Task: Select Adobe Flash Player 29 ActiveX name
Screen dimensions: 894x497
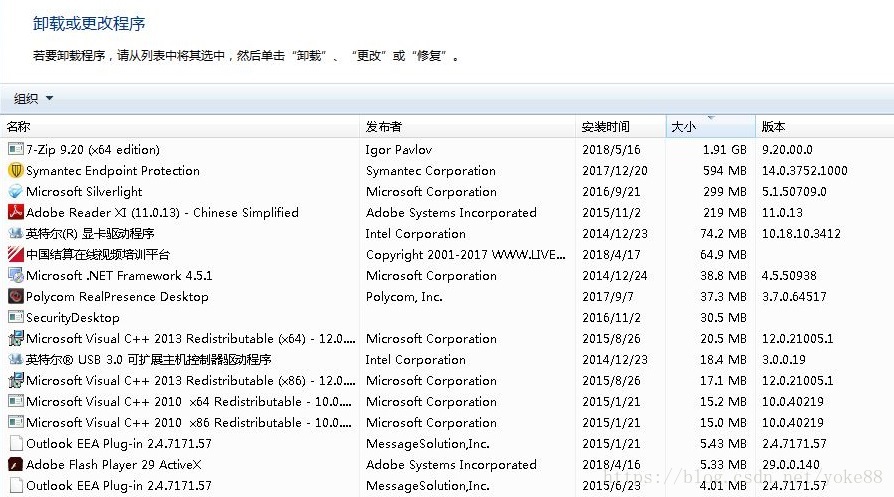Action: [x=113, y=465]
